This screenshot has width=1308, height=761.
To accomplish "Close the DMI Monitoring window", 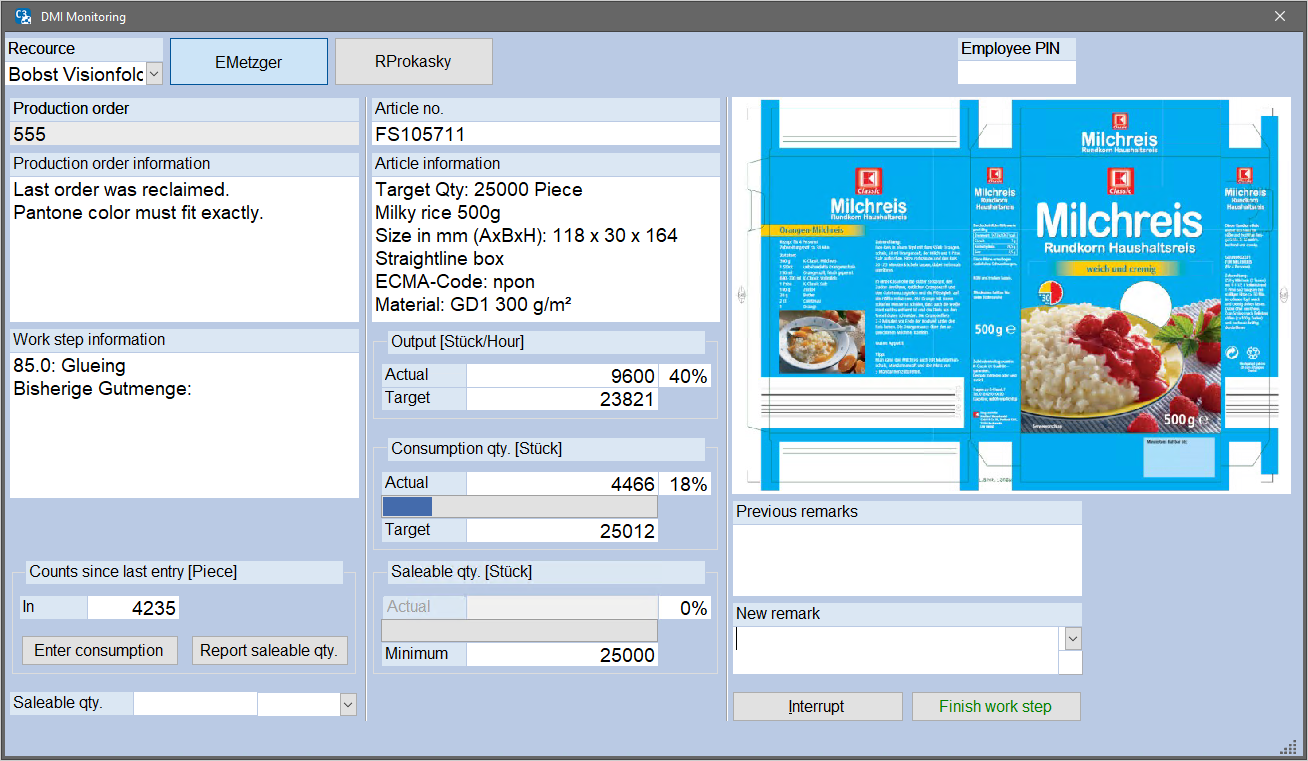I will (1280, 16).
